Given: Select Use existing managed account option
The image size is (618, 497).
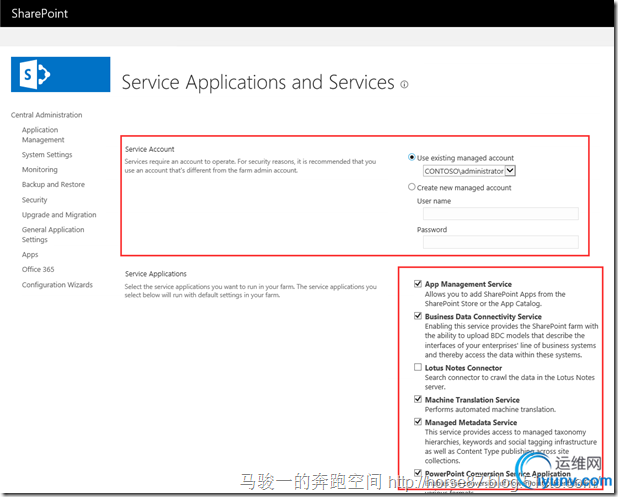Looking at the screenshot, I should [412, 157].
